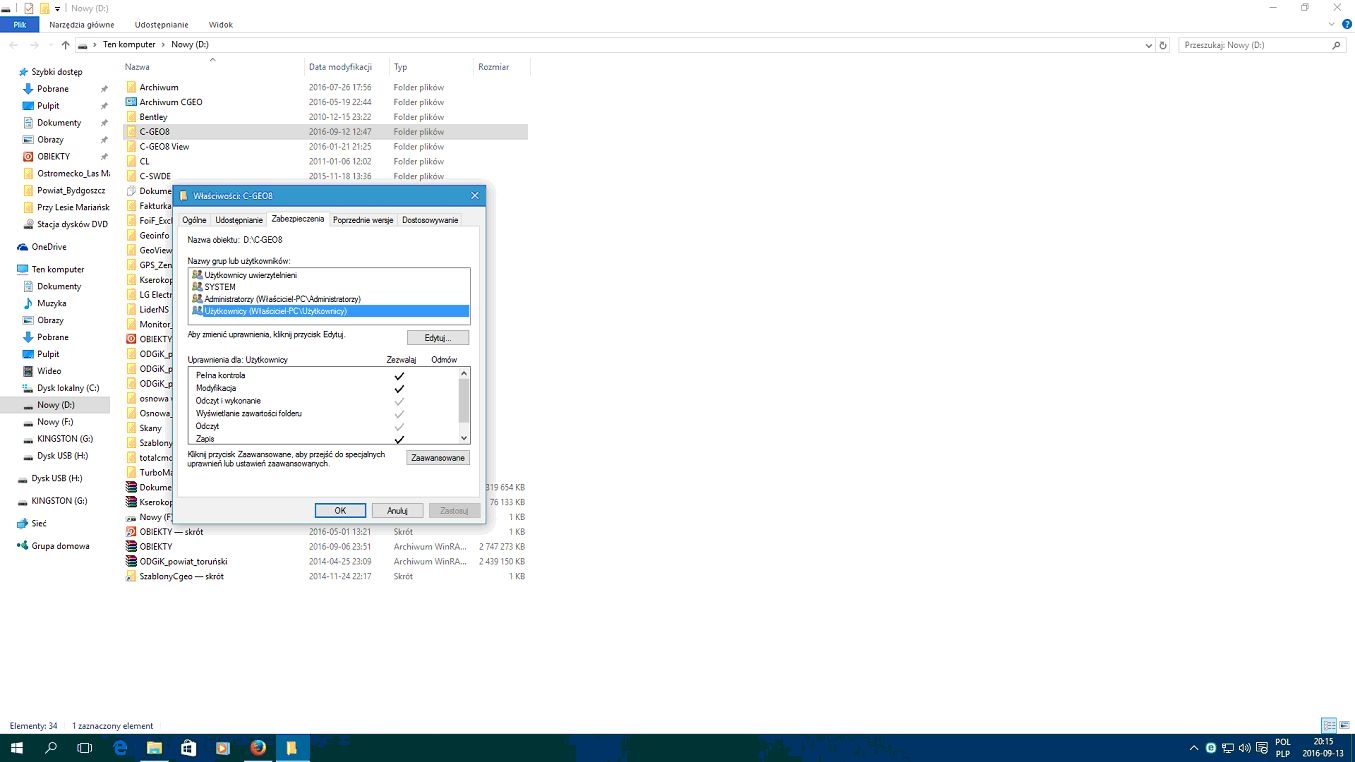The width and height of the screenshot is (1355, 762).
Task: Select the ODGiK_powiat_toruński archive icon
Action: click(x=131, y=561)
